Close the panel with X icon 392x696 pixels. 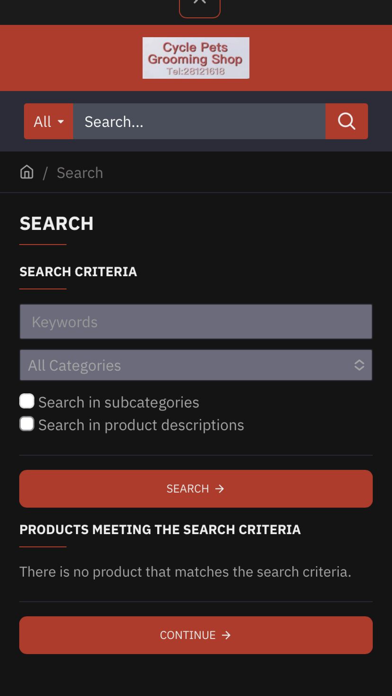[200, 5]
